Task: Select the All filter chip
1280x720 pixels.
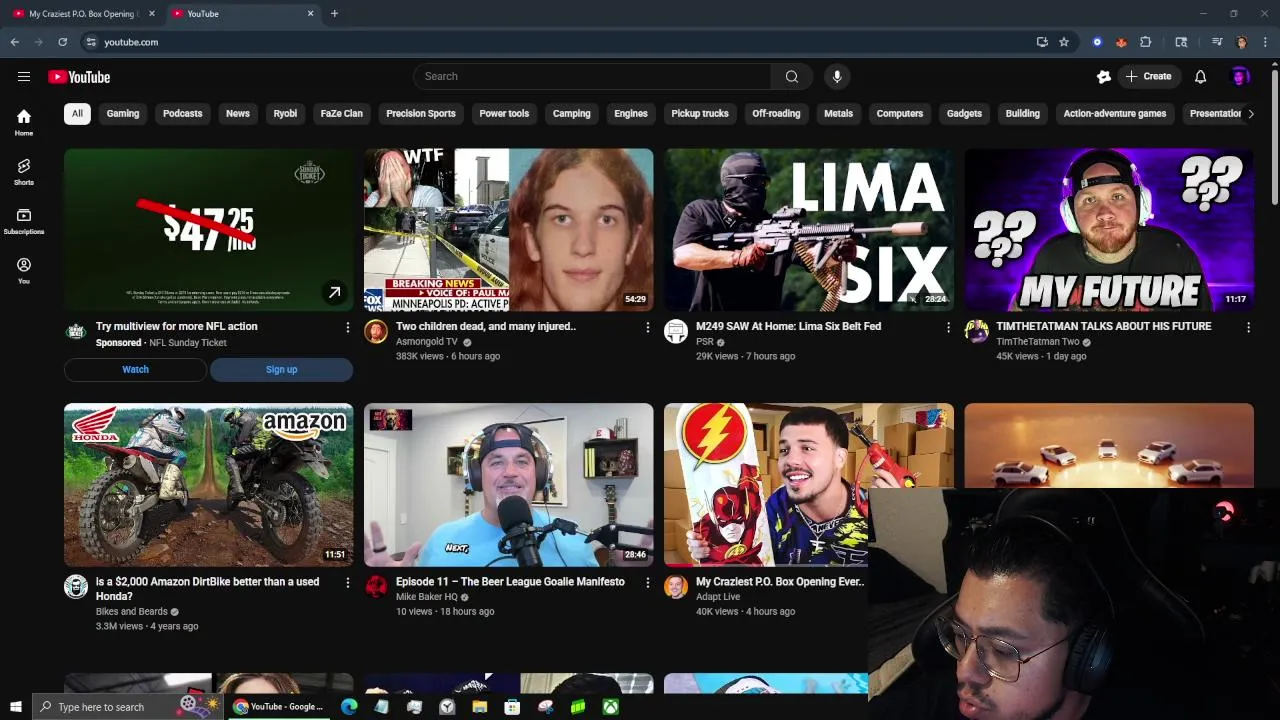Action: tap(77, 114)
